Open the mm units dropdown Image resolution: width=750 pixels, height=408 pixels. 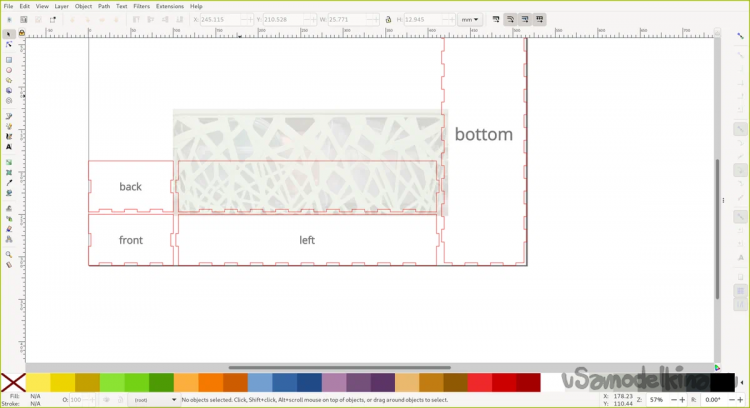pyautogui.click(x=468, y=19)
